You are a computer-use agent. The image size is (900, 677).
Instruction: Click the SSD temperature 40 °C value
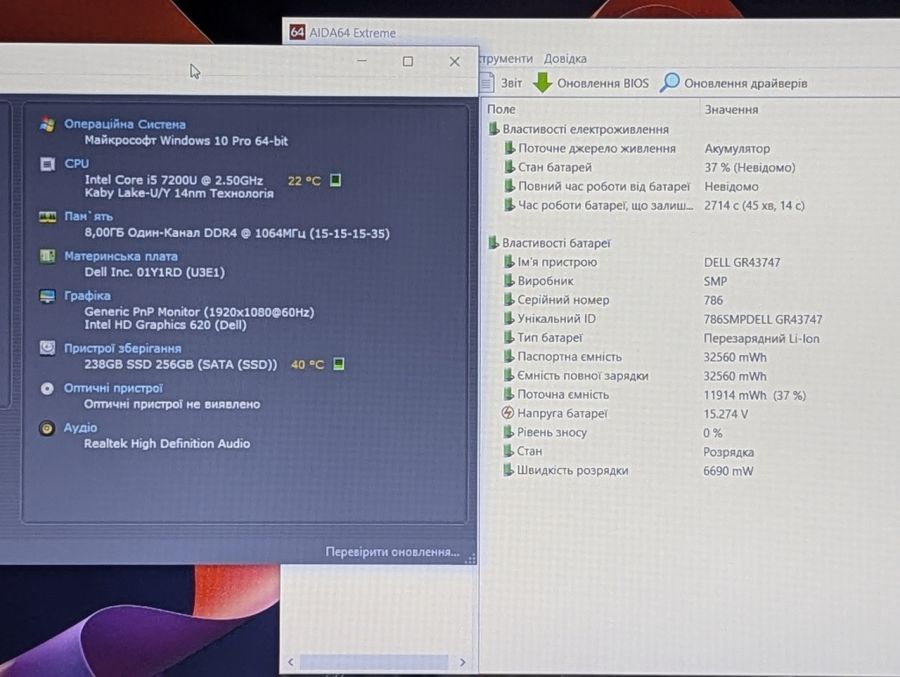(x=307, y=365)
